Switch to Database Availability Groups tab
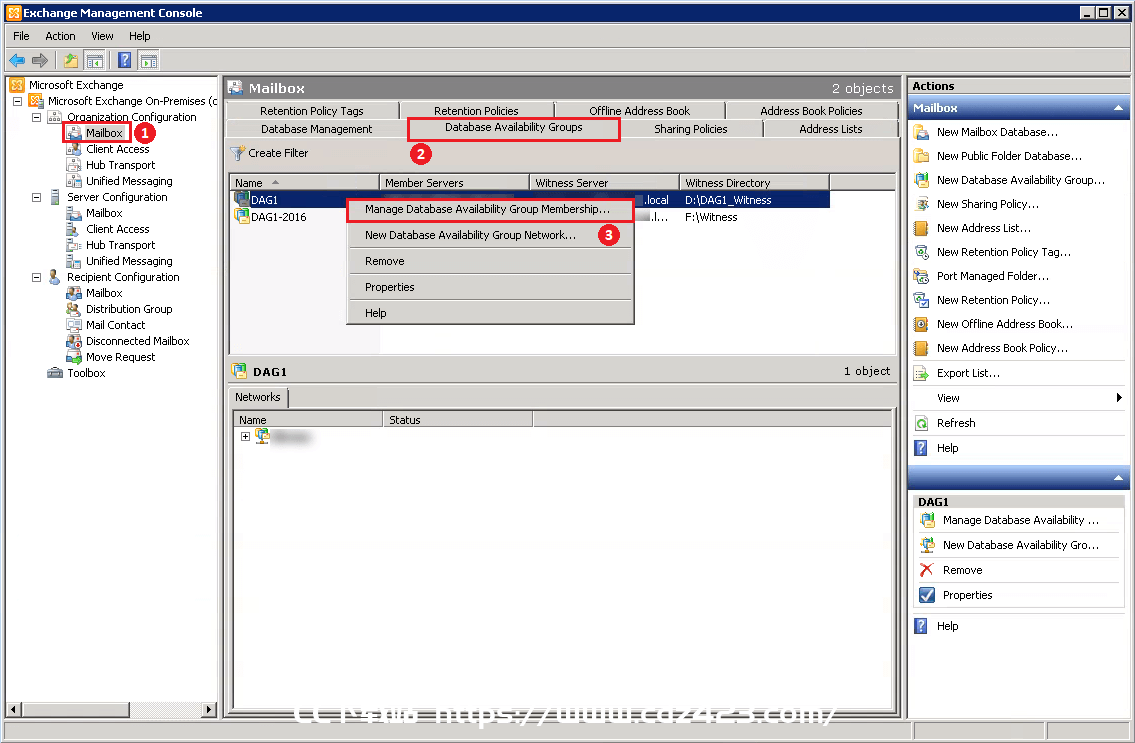The image size is (1135, 743). [513, 127]
